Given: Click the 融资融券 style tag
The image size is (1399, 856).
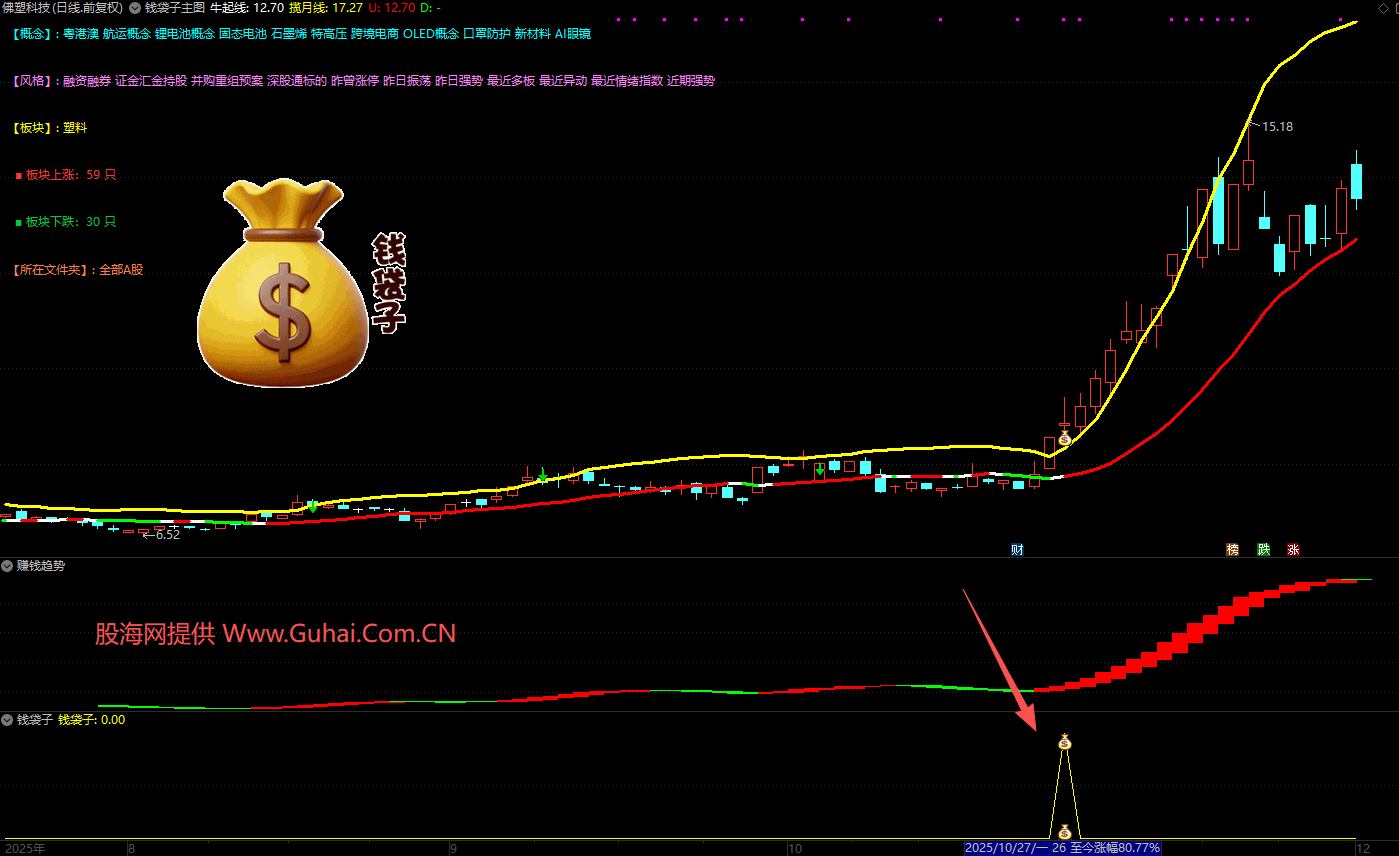Looking at the screenshot, I should (x=87, y=81).
